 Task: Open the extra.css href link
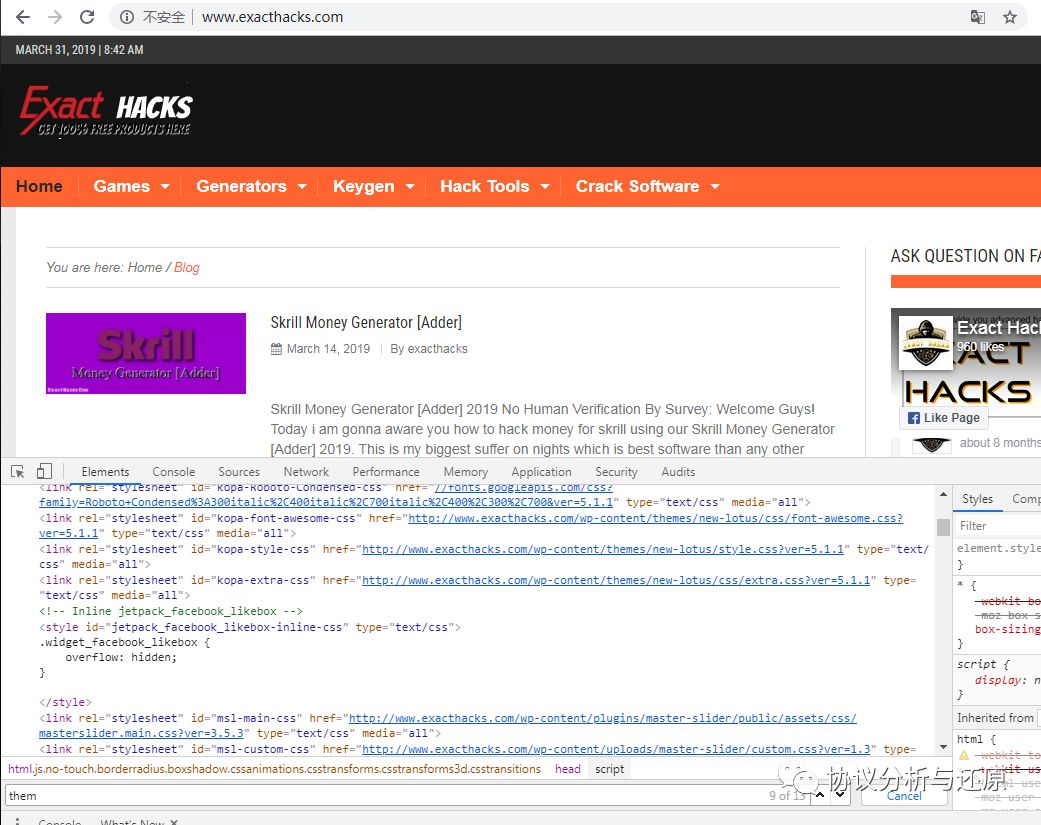pos(615,581)
